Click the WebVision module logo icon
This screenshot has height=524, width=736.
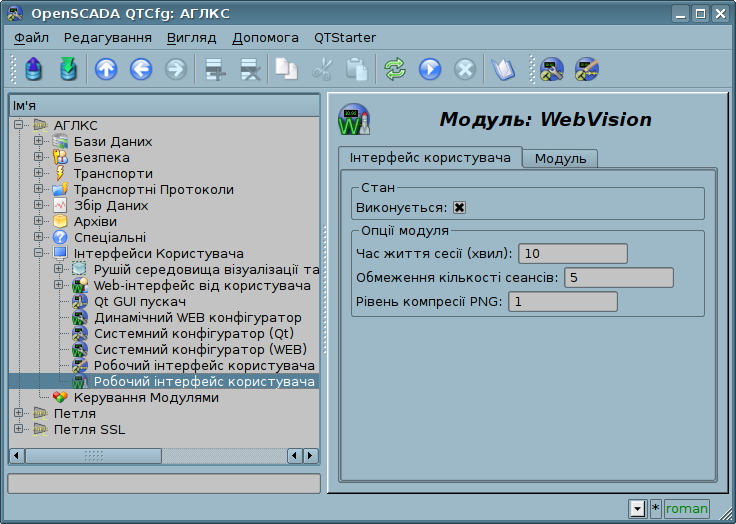pyautogui.click(x=354, y=119)
